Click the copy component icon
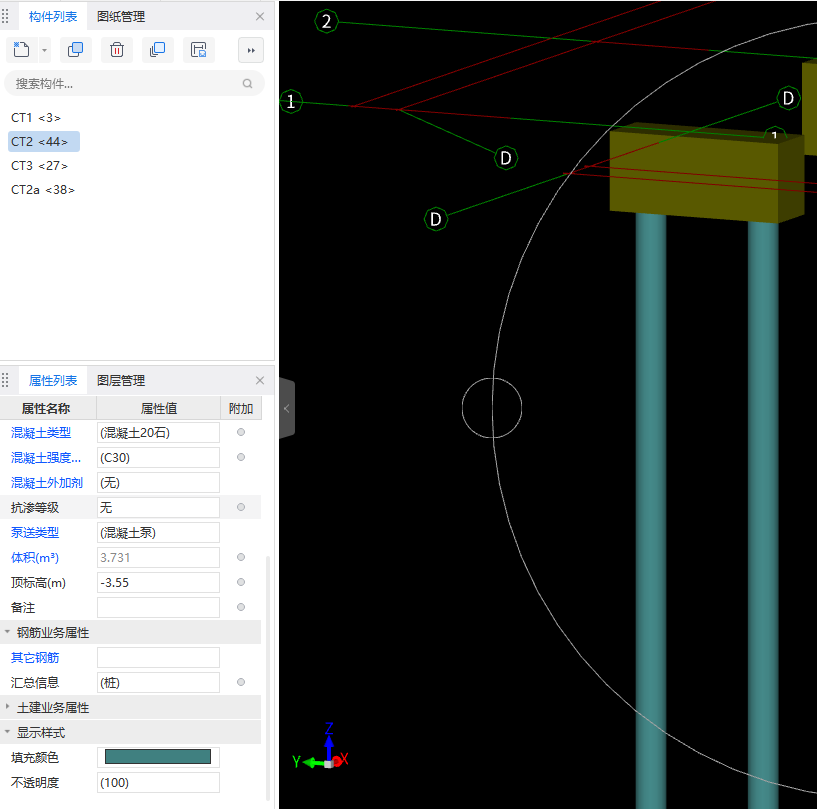This screenshot has width=817, height=809. [76, 50]
